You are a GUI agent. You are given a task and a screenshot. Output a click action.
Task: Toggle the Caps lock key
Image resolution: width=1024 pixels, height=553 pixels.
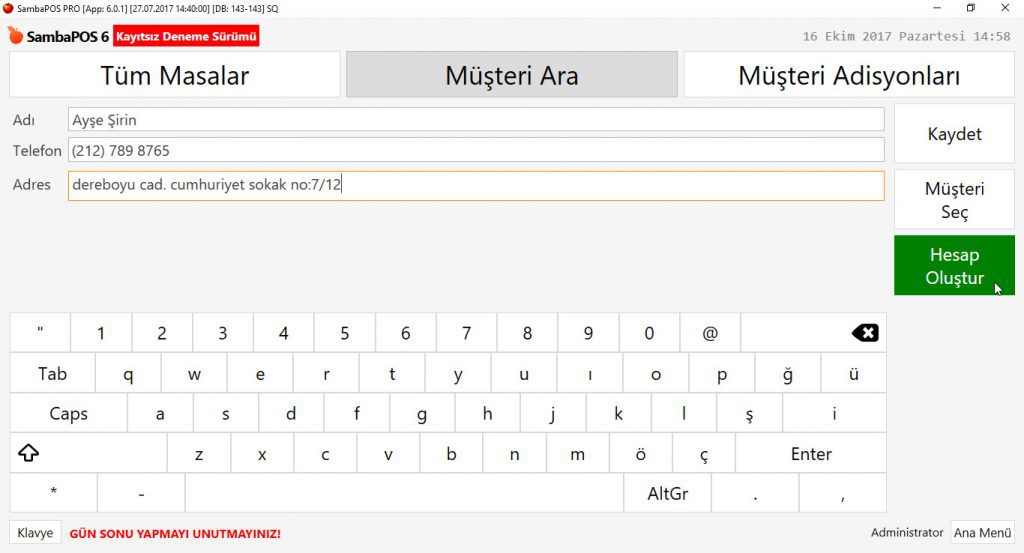[68, 413]
